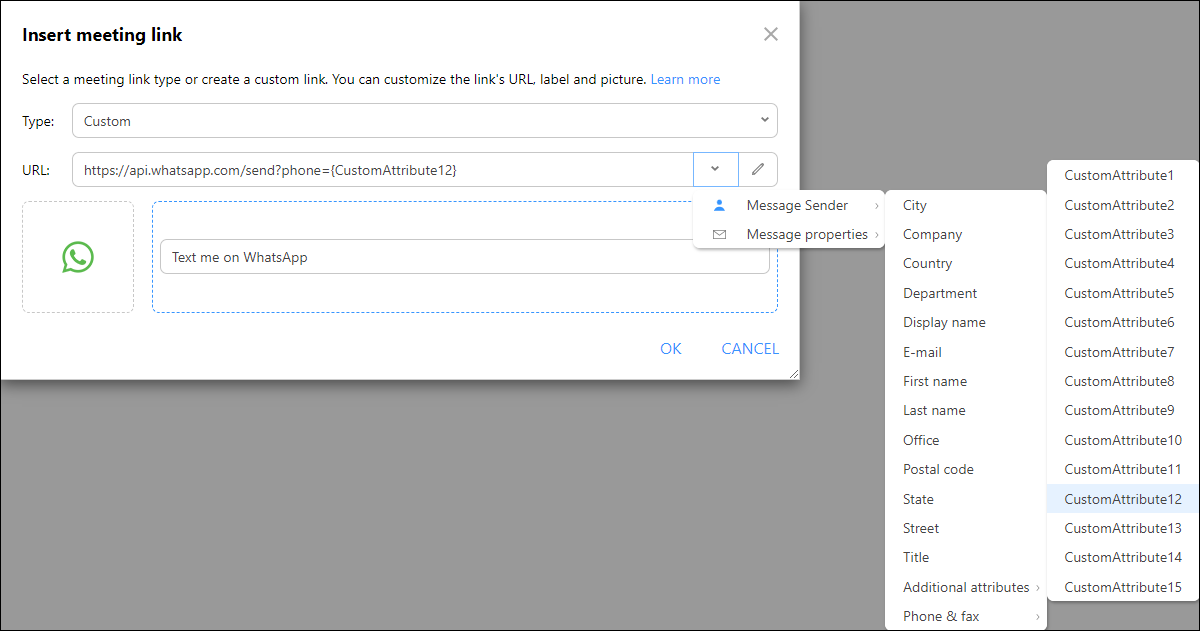1200x631 pixels.
Task: Choose CustomAttribute6
Action: click(x=1123, y=322)
